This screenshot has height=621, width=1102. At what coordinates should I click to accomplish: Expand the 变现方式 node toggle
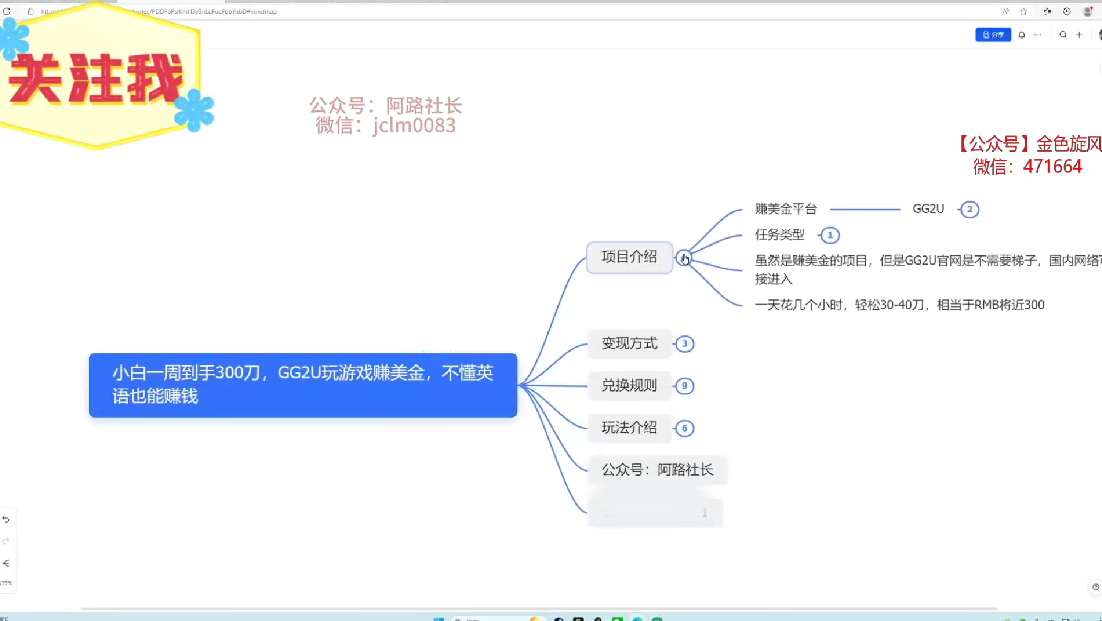685,344
